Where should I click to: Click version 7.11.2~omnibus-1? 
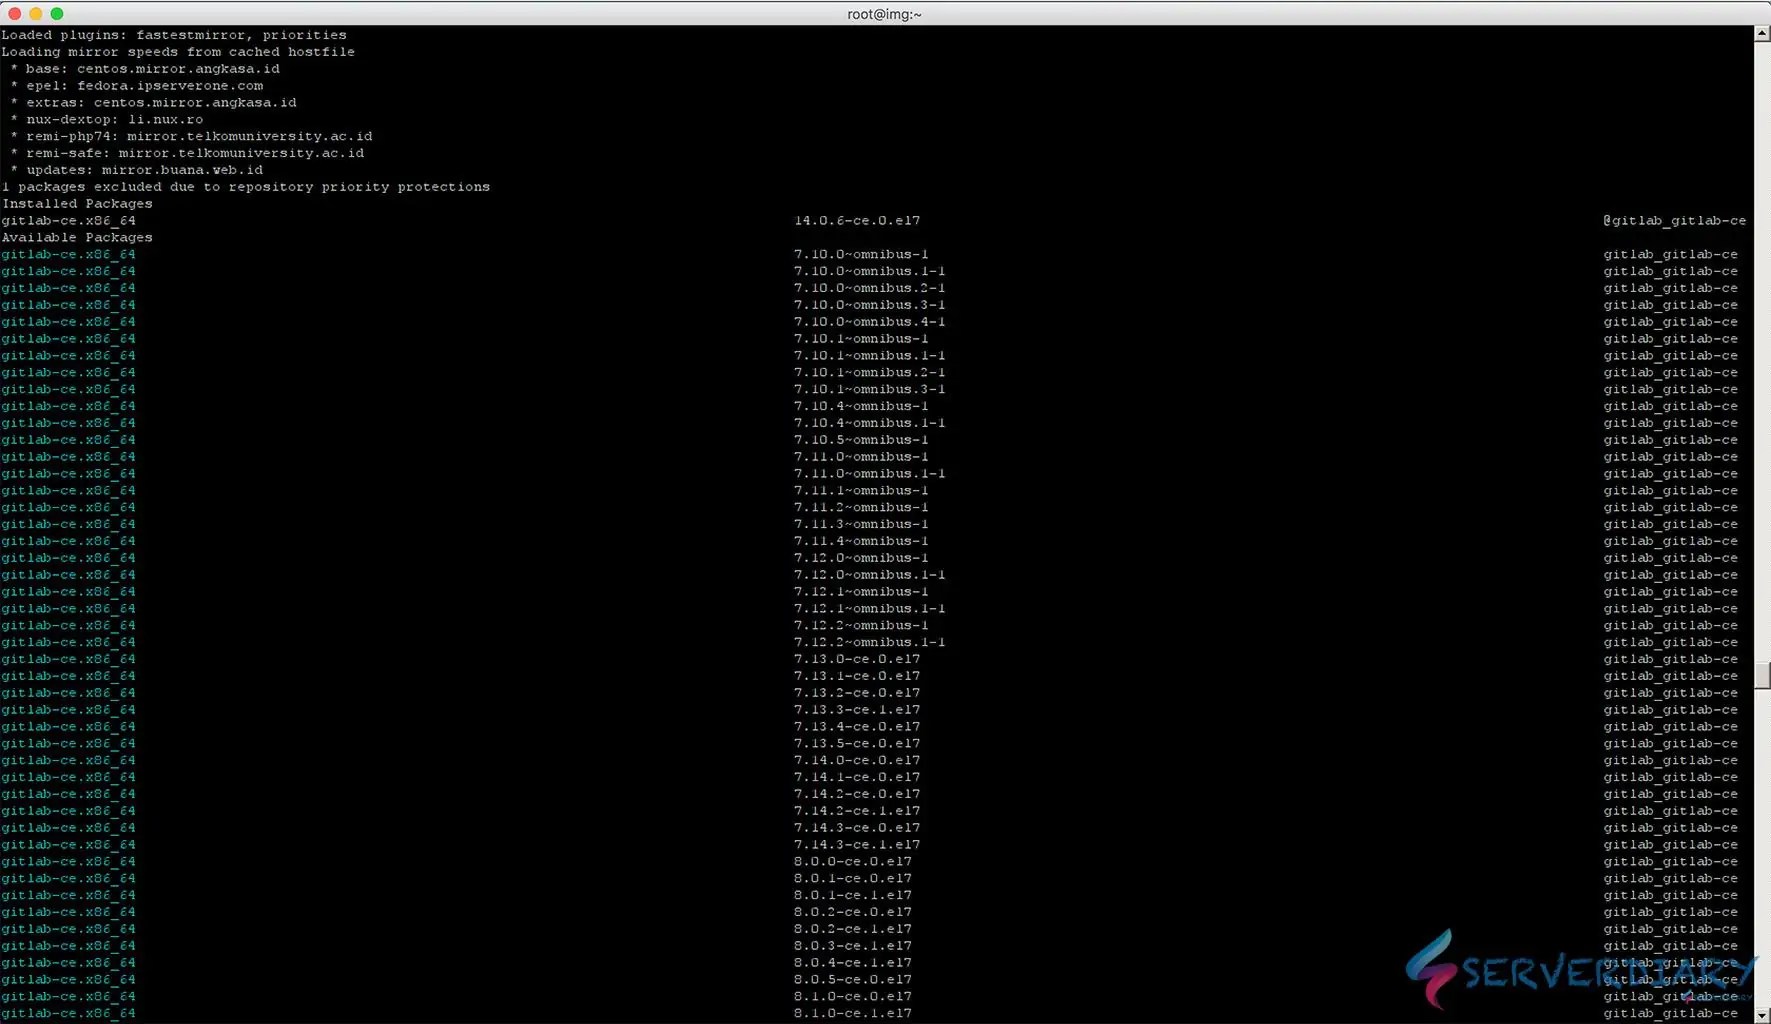tap(861, 508)
